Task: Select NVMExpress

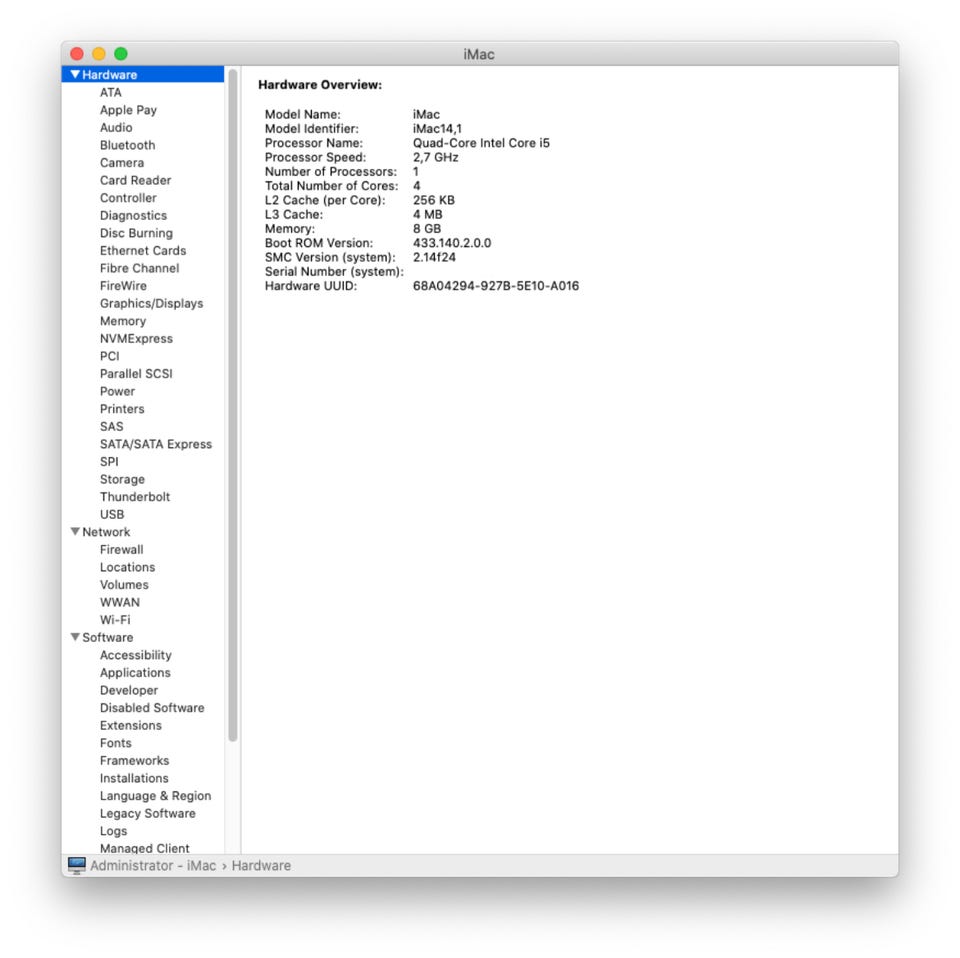Action: pyautogui.click(x=136, y=339)
